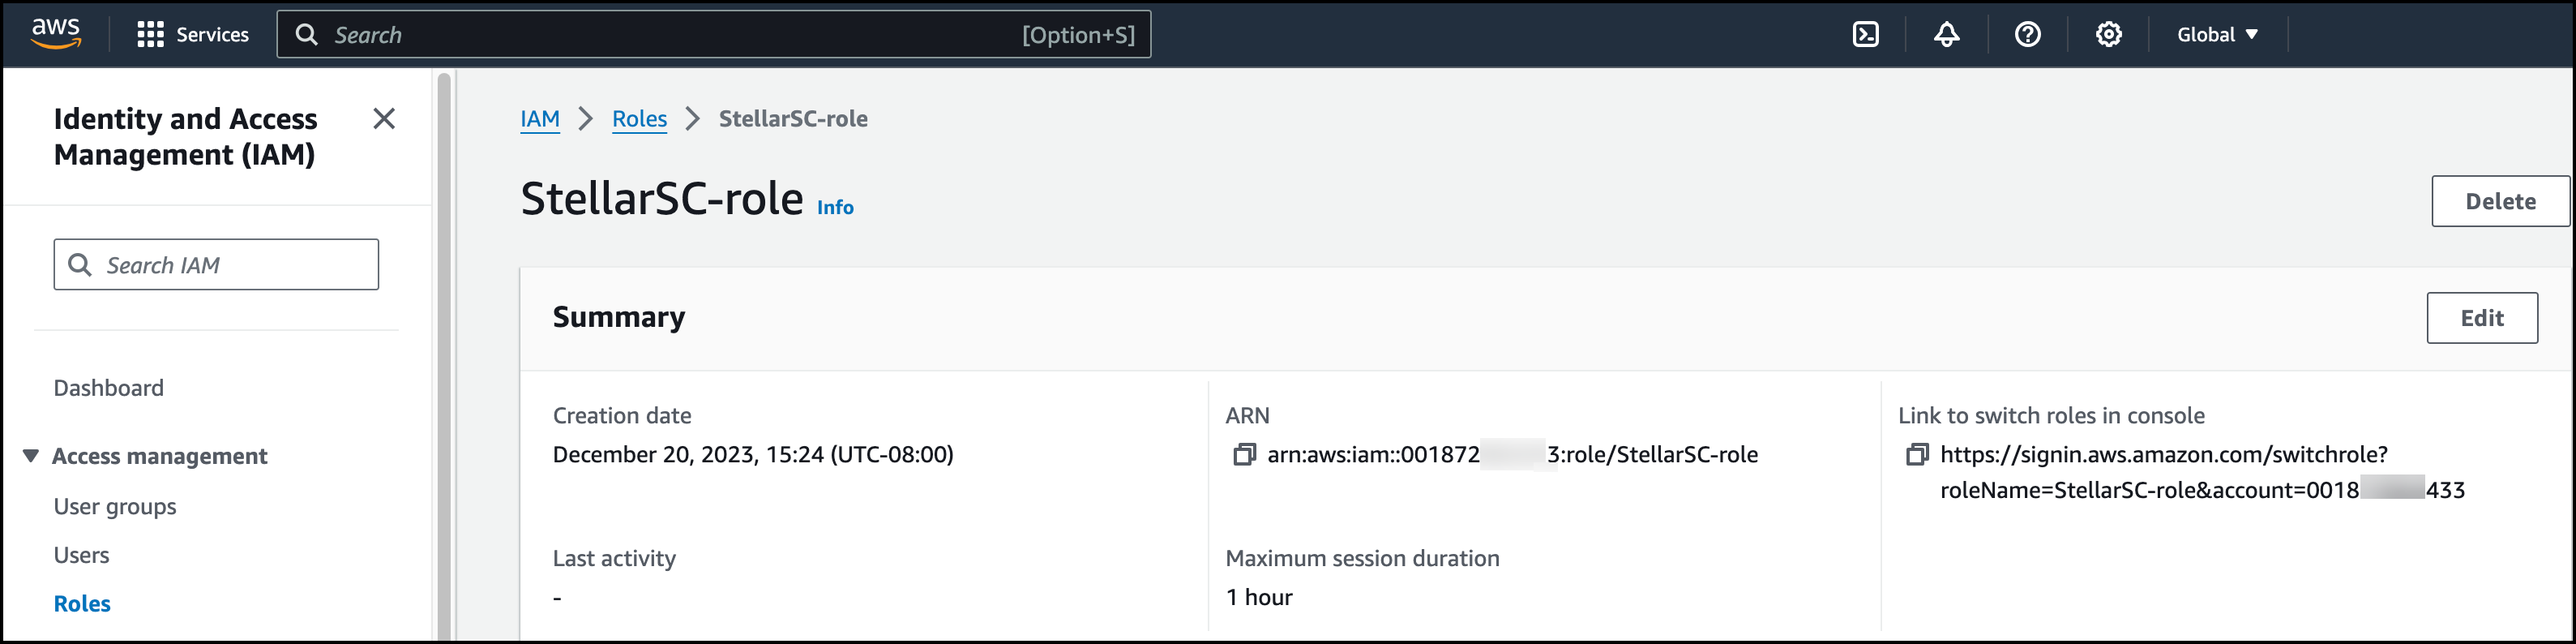Open the Global region dropdown
The image size is (2576, 644).
(2217, 35)
